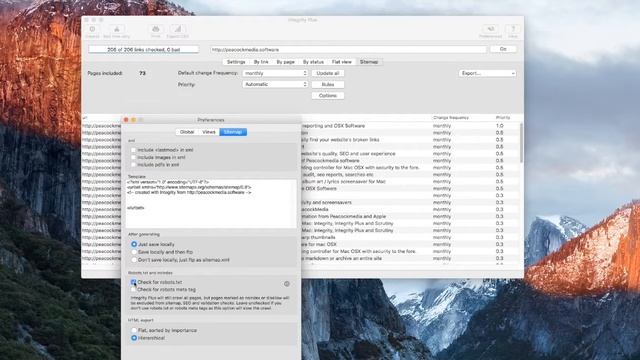Toggle the Bad links only toolbar icon
The height and width of the screenshot is (360, 640).
pyautogui.click(x=116, y=31)
